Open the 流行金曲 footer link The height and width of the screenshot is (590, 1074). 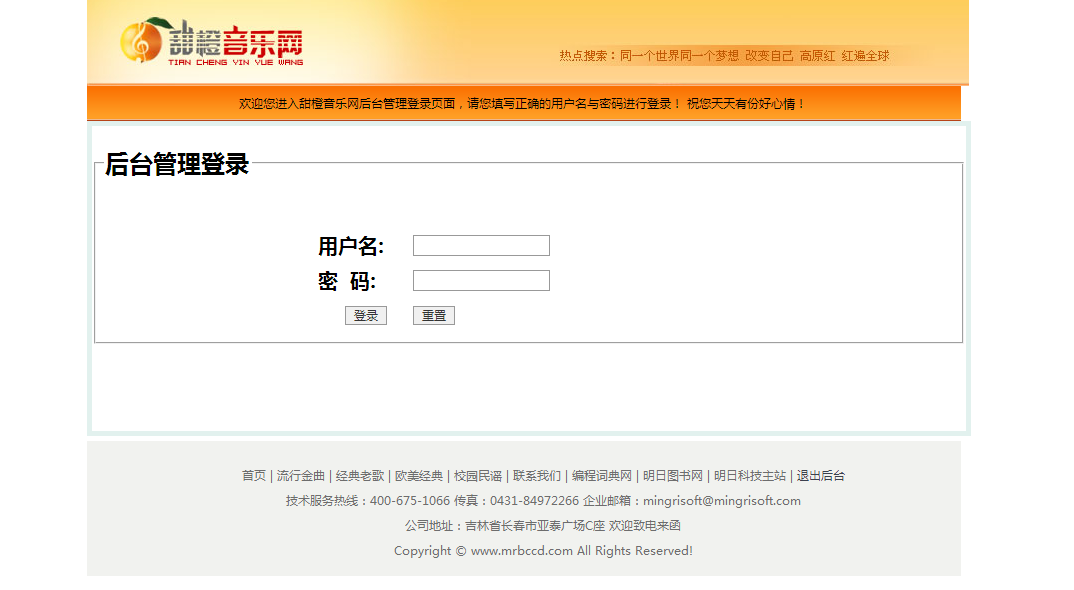click(301, 476)
